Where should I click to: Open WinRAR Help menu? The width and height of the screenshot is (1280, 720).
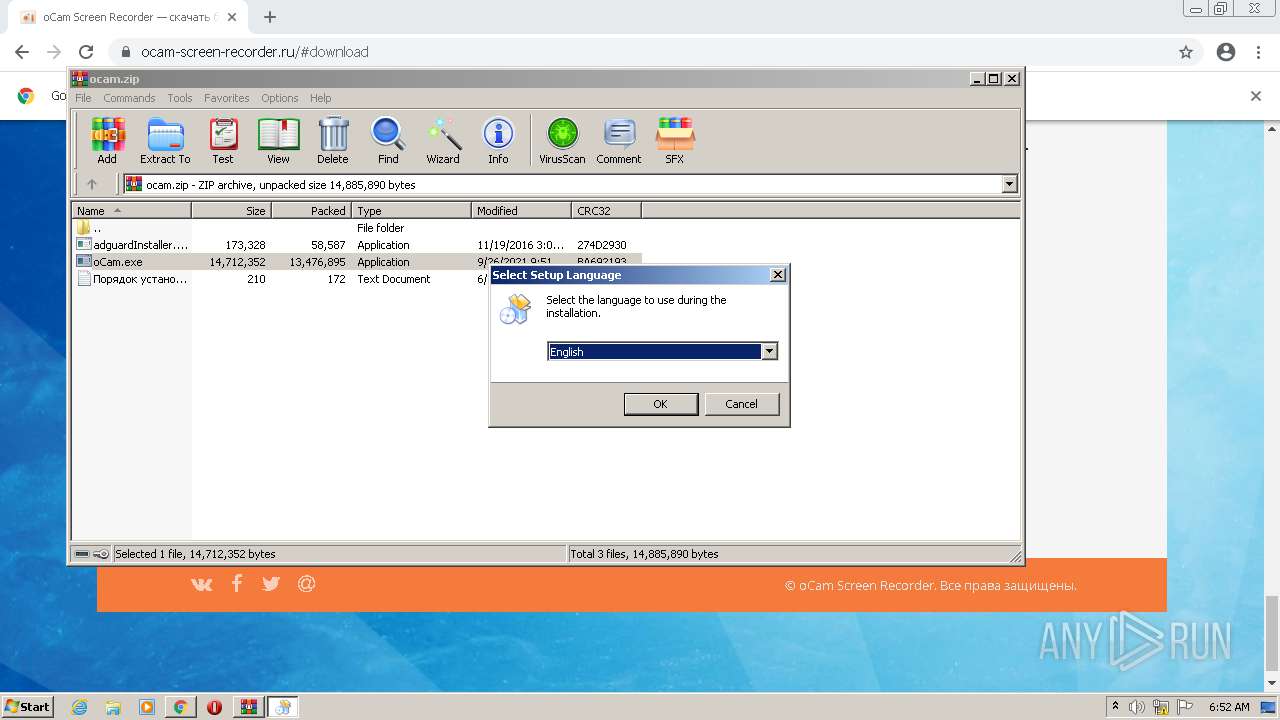click(x=320, y=98)
